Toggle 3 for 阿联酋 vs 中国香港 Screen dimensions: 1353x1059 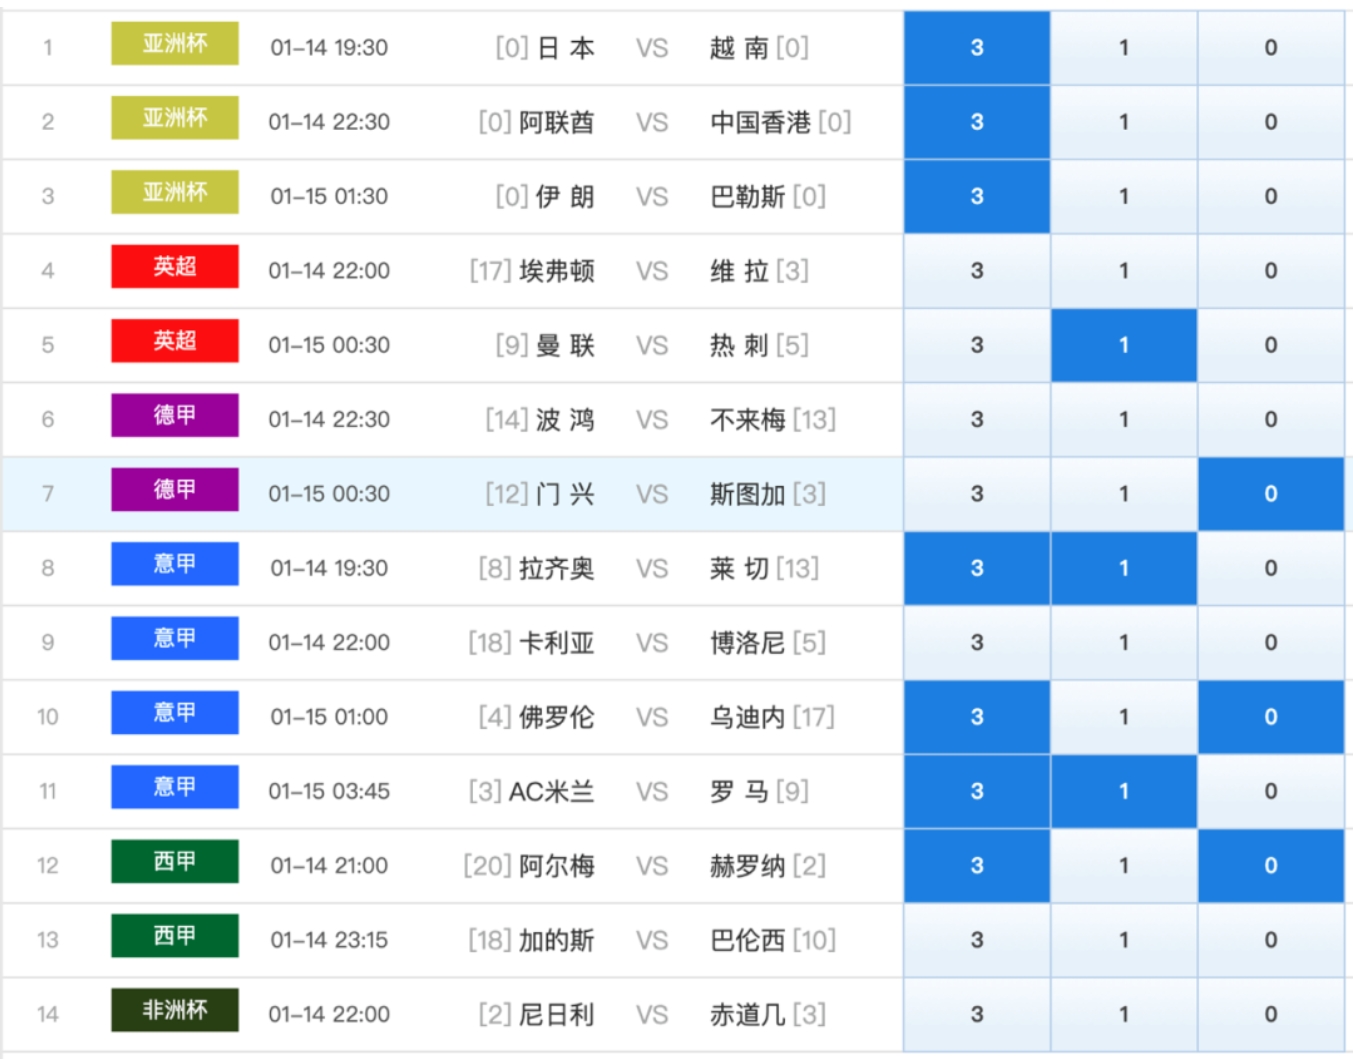[977, 122]
